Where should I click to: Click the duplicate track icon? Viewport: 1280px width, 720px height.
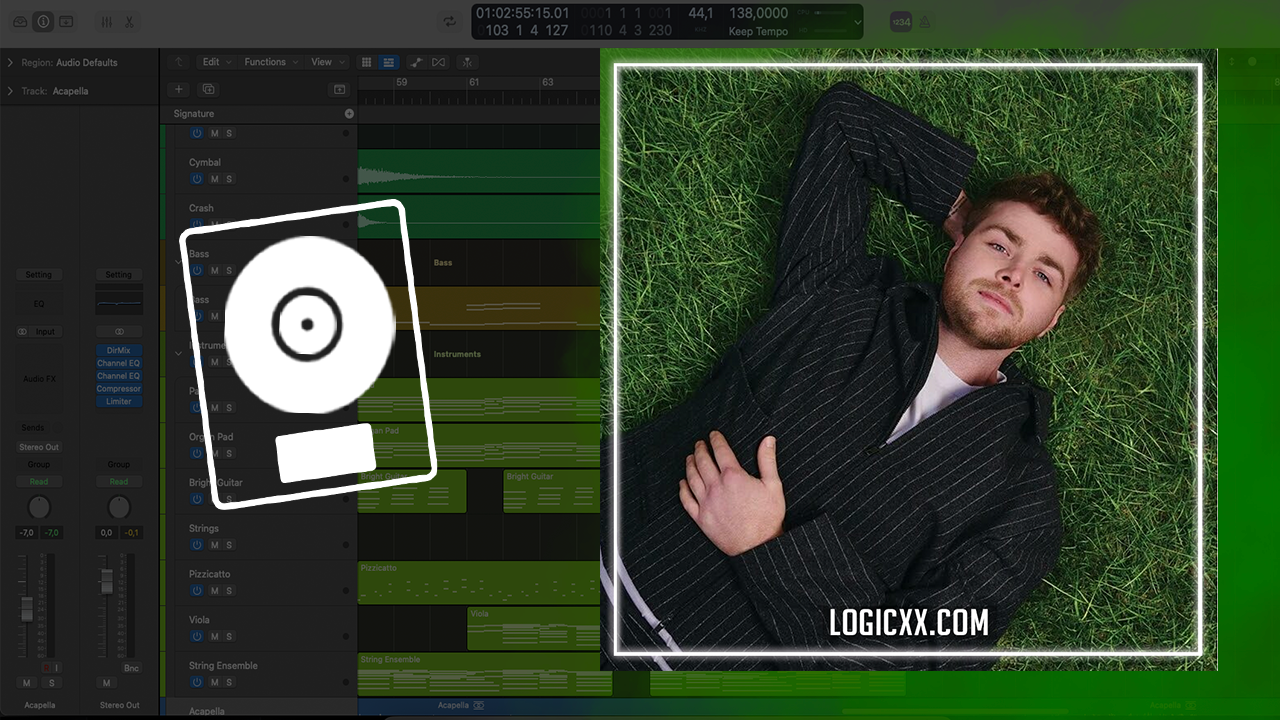tap(208, 90)
